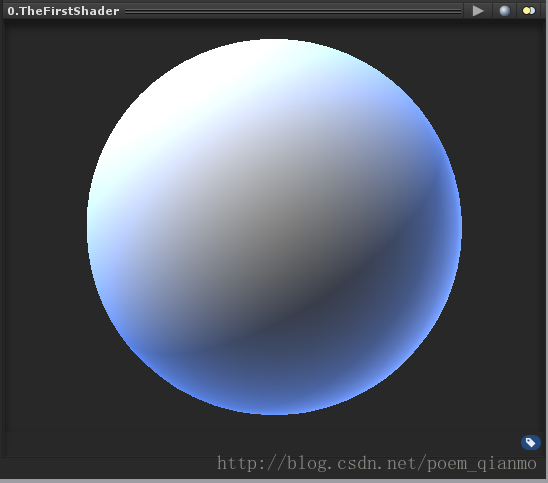Click the rendered shader sphere preview
548x483 pixels.
point(274,227)
